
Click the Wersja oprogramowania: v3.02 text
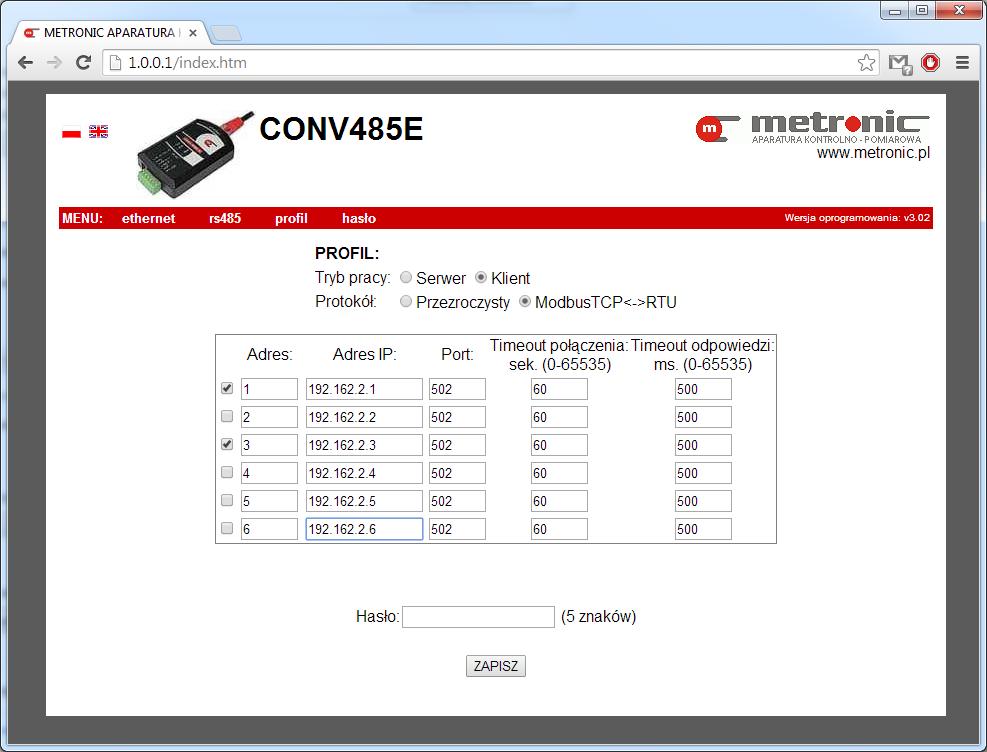tap(857, 218)
